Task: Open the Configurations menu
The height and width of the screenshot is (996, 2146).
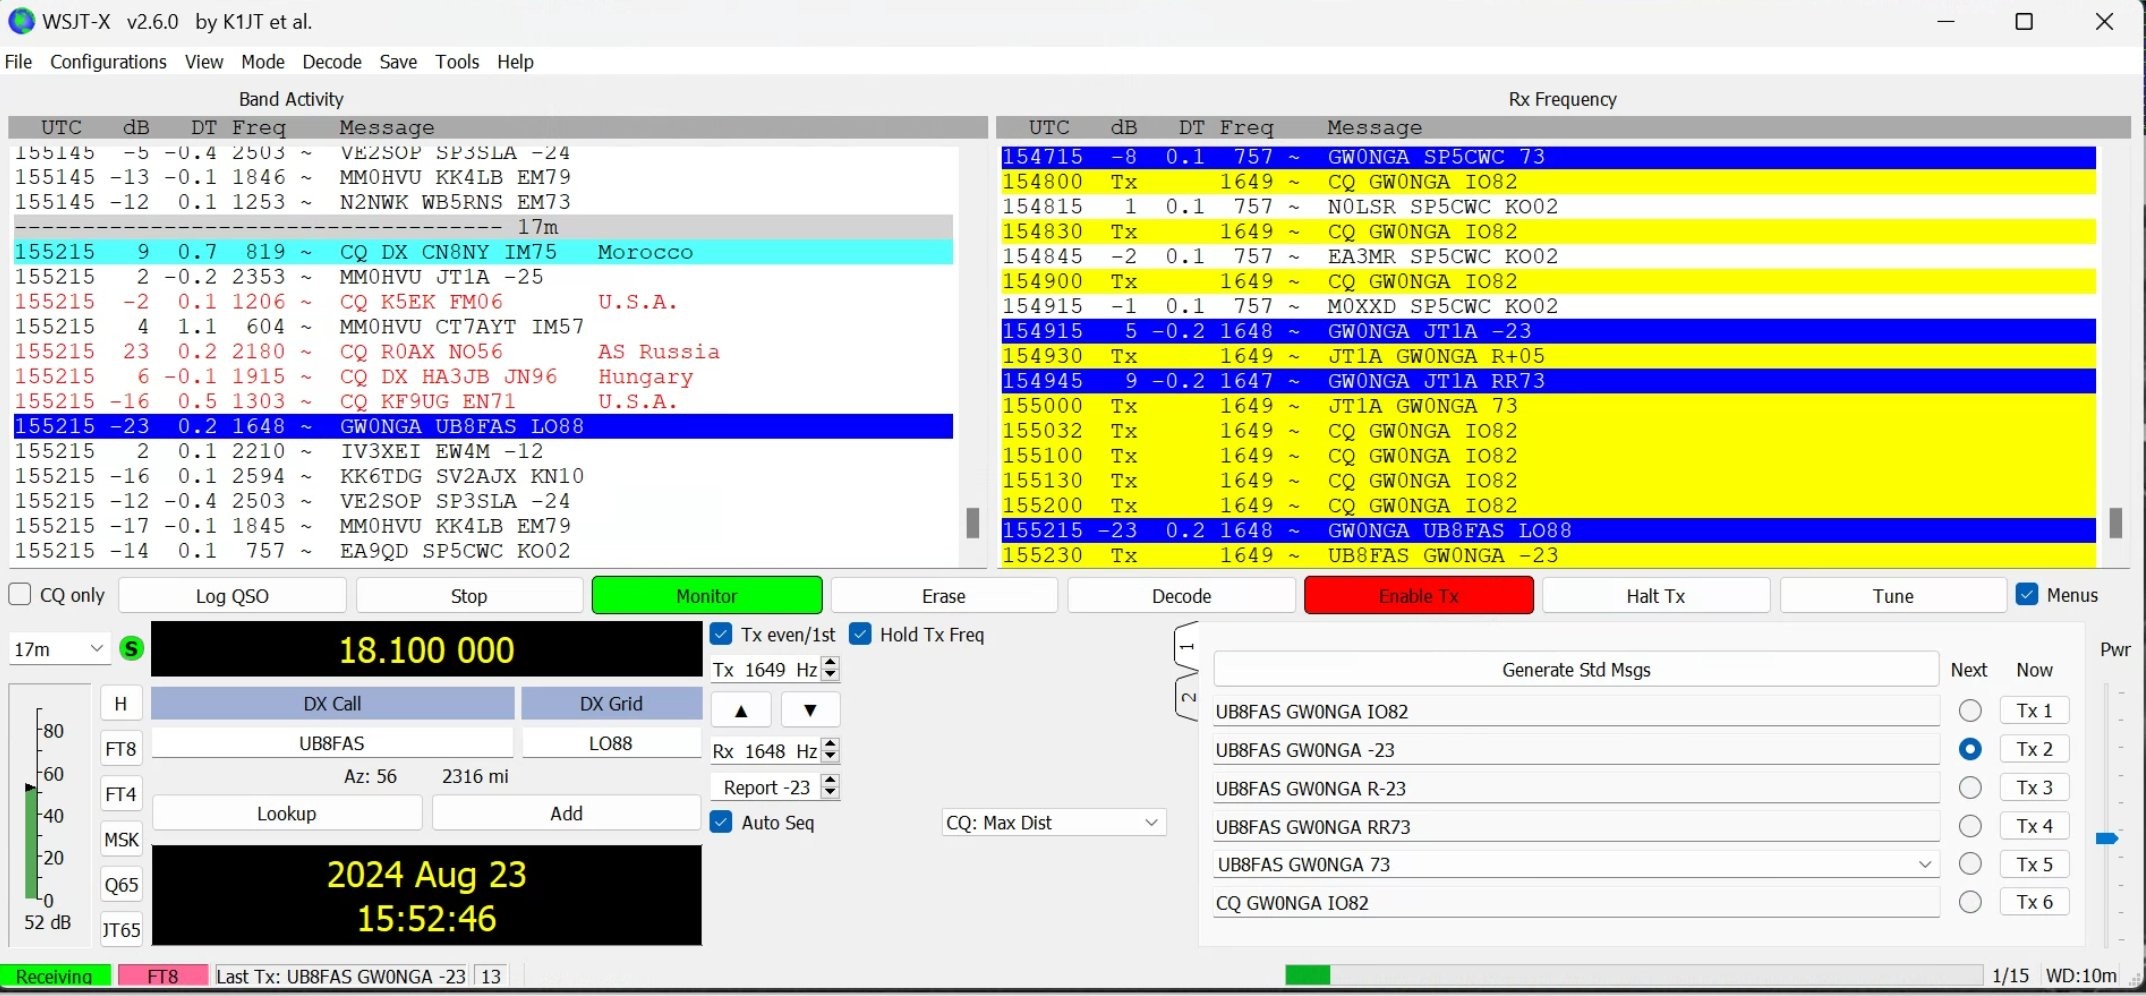Action: 108,62
